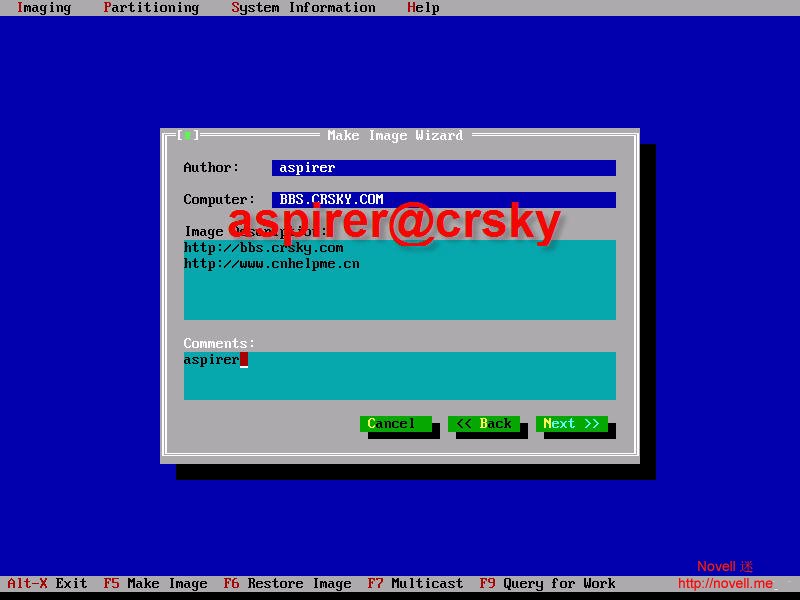Proceed with the Next >> button
This screenshot has width=800, height=600.
point(571,423)
